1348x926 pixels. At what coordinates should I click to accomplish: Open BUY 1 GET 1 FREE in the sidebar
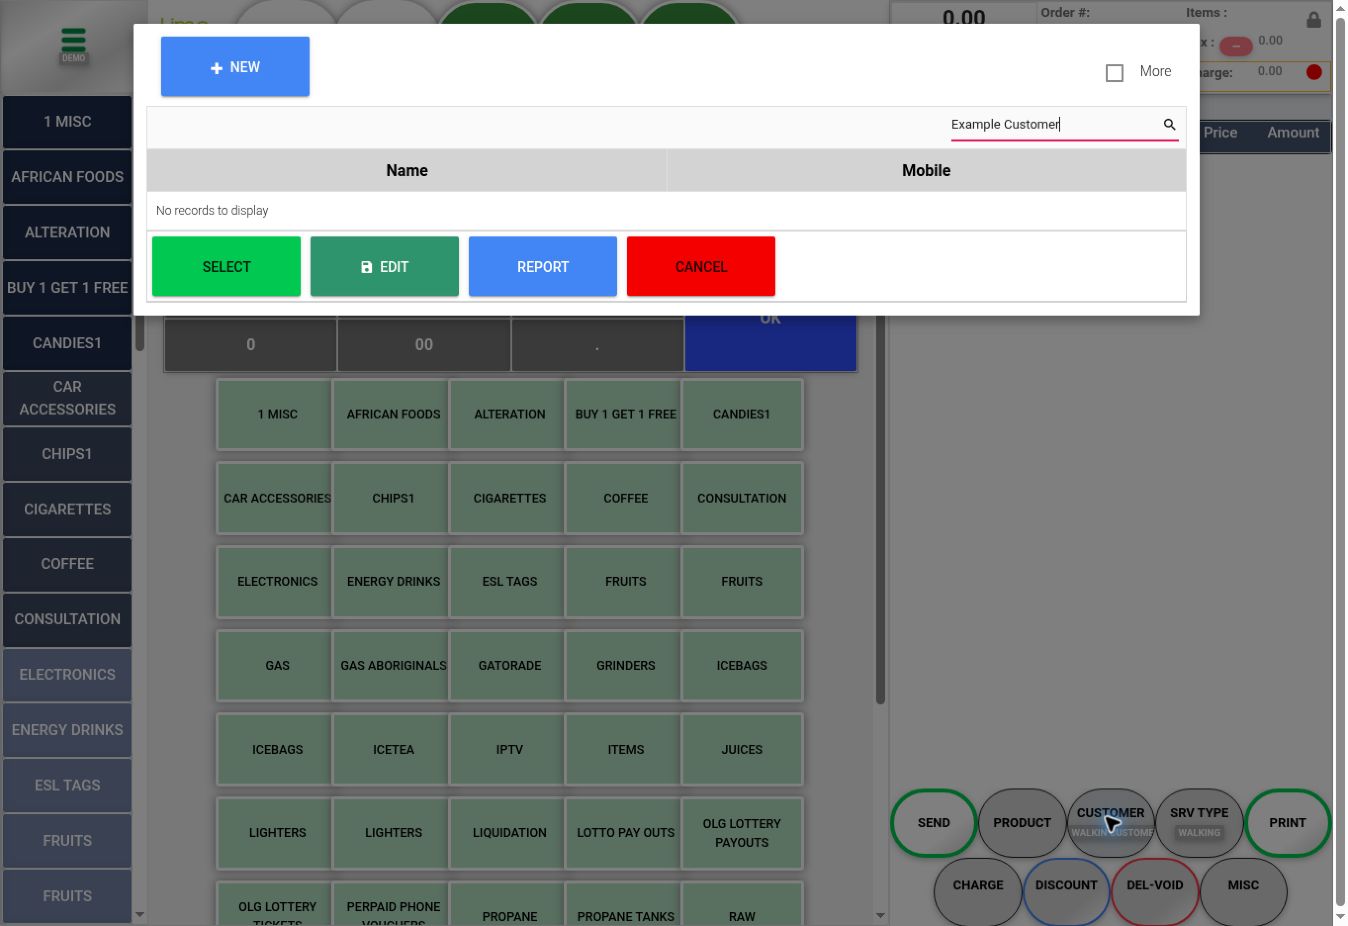pos(67,288)
